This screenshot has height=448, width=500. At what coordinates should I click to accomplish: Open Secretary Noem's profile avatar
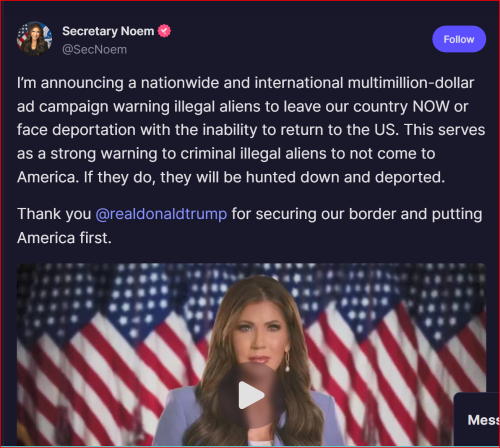[x=34, y=39]
